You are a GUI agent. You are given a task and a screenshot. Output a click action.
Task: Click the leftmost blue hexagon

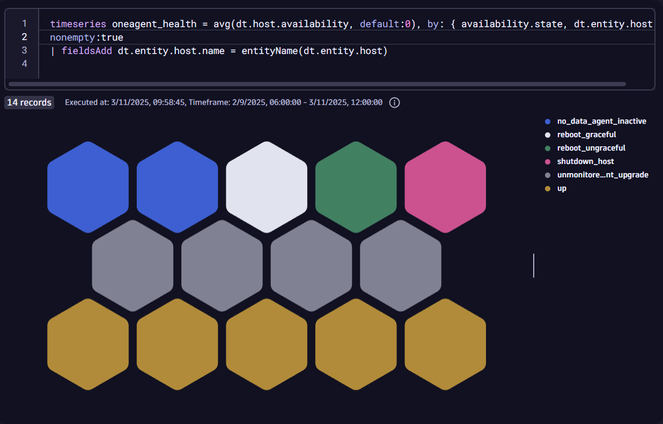[88, 186]
